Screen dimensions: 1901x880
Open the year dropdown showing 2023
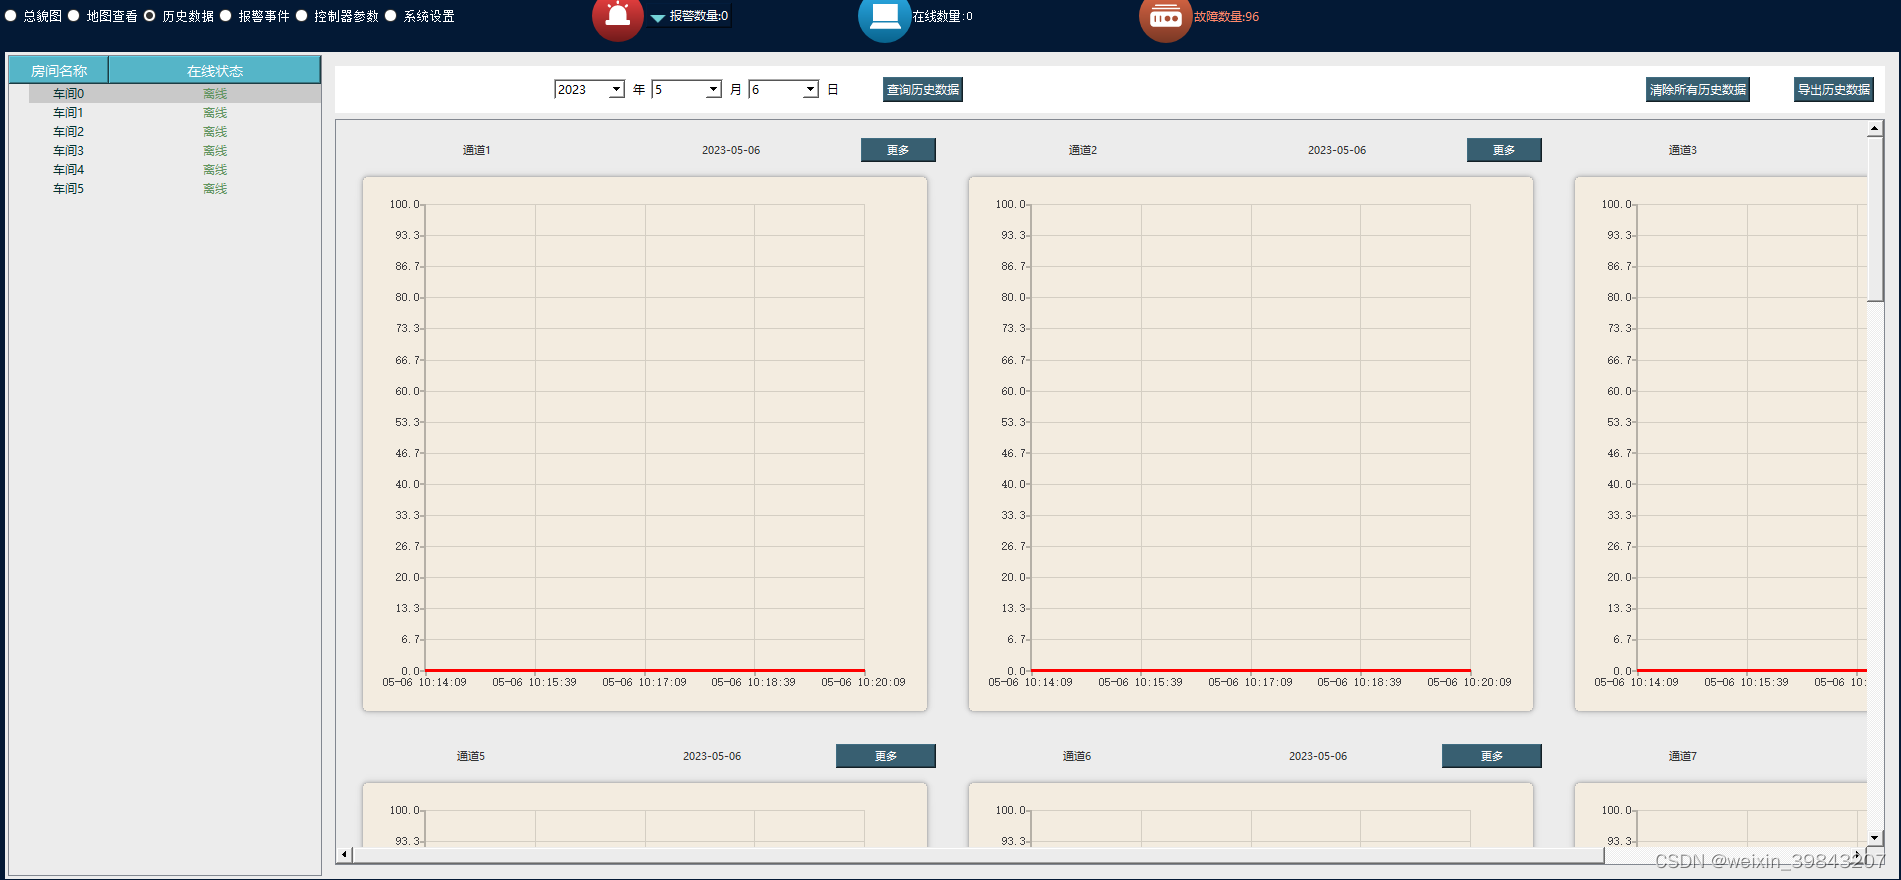pyautogui.click(x=589, y=90)
